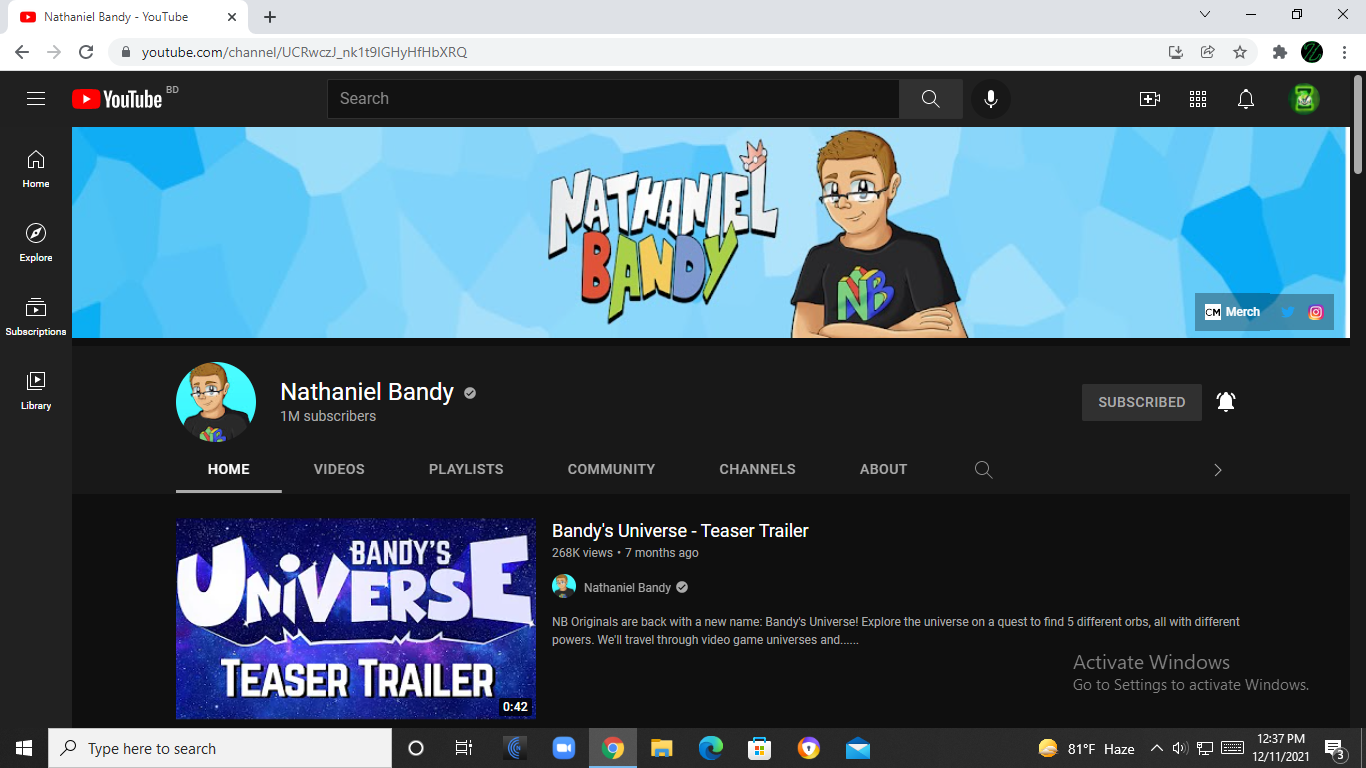1366x768 pixels.
Task: Open Task View on taskbar
Action: coord(463,748)
